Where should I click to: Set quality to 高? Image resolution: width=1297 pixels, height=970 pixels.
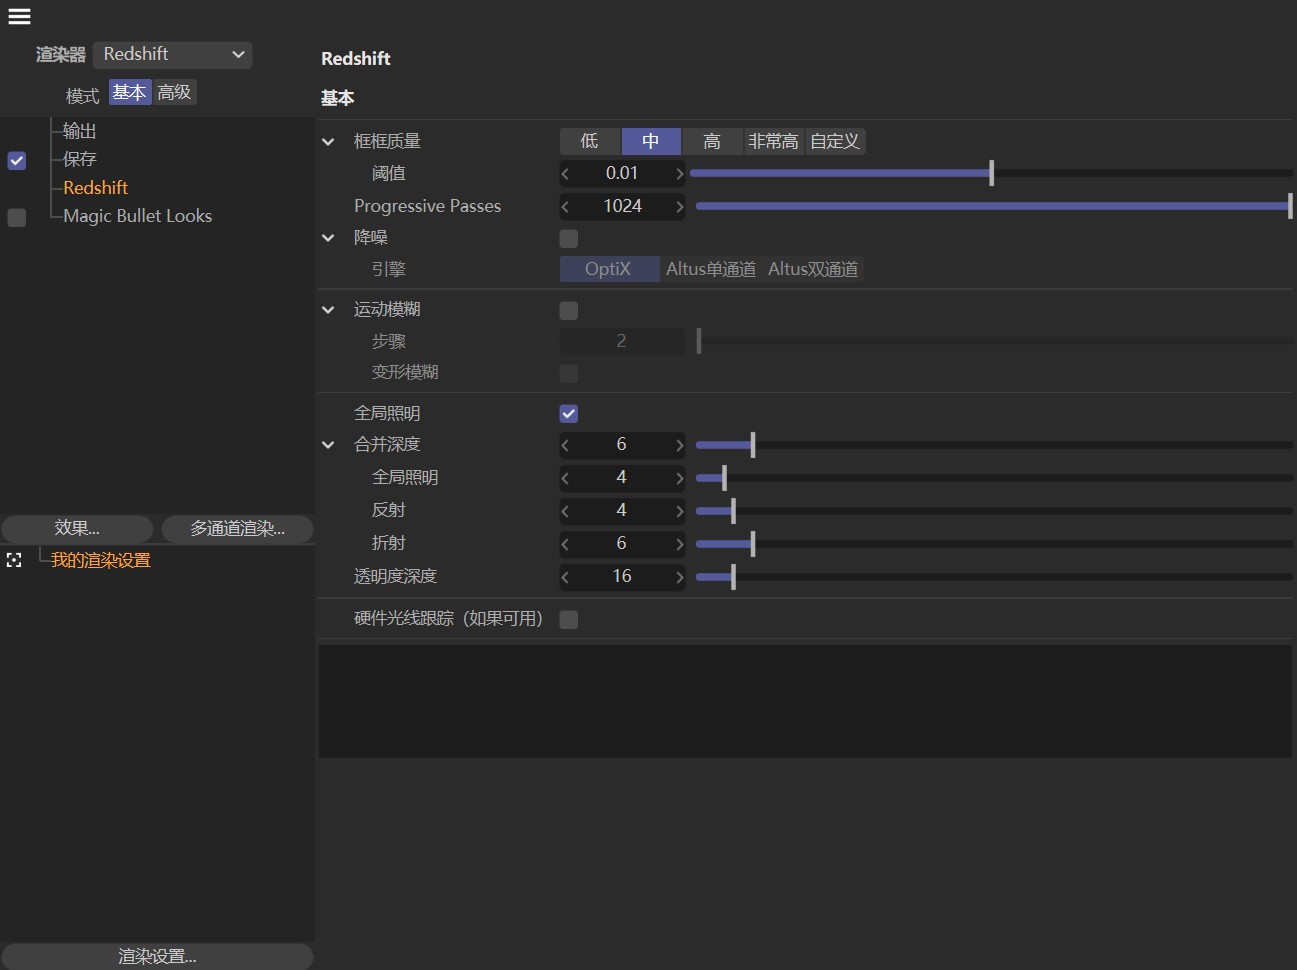[712, 141]
